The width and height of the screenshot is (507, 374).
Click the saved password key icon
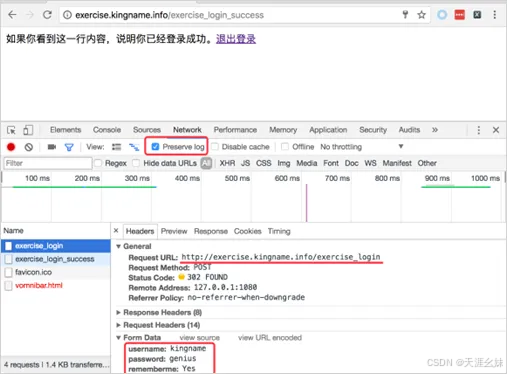(405, 15)
